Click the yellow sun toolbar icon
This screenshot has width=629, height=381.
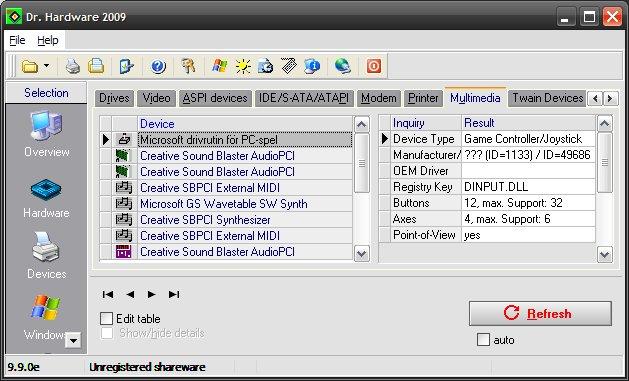(243, 66)
